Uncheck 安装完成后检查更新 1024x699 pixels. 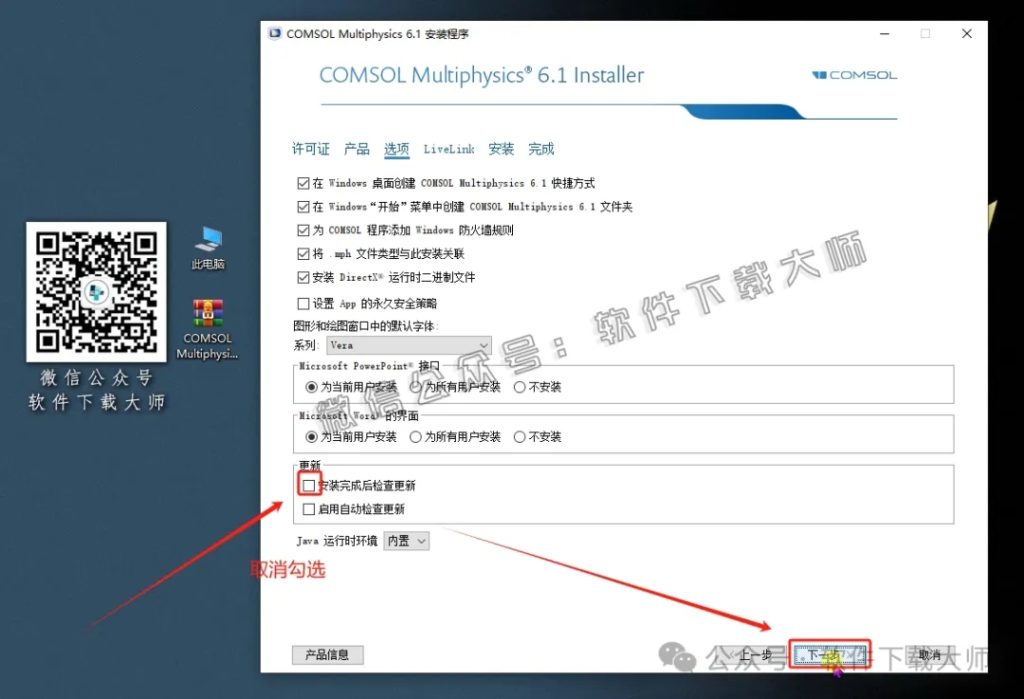click(308, 484)
